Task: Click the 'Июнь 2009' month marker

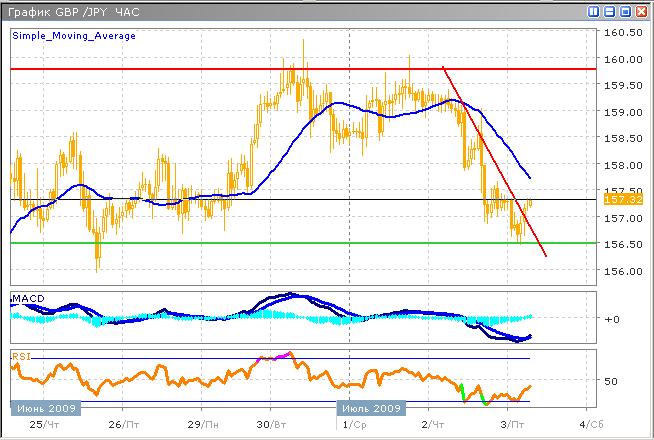Action: tap(45, 409)
